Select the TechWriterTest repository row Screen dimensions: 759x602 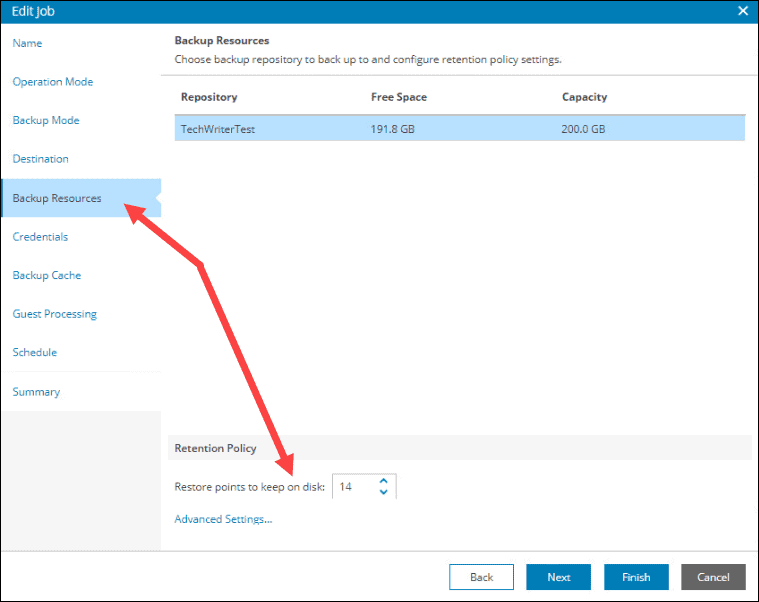pyautogui.click(x=459, y=129)
